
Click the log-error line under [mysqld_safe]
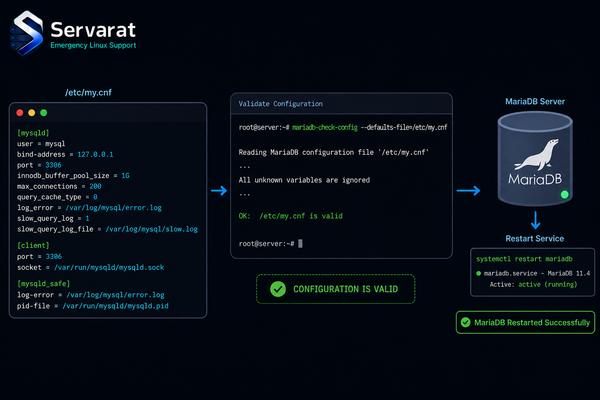pyautogui.click(x=91, y=295)
